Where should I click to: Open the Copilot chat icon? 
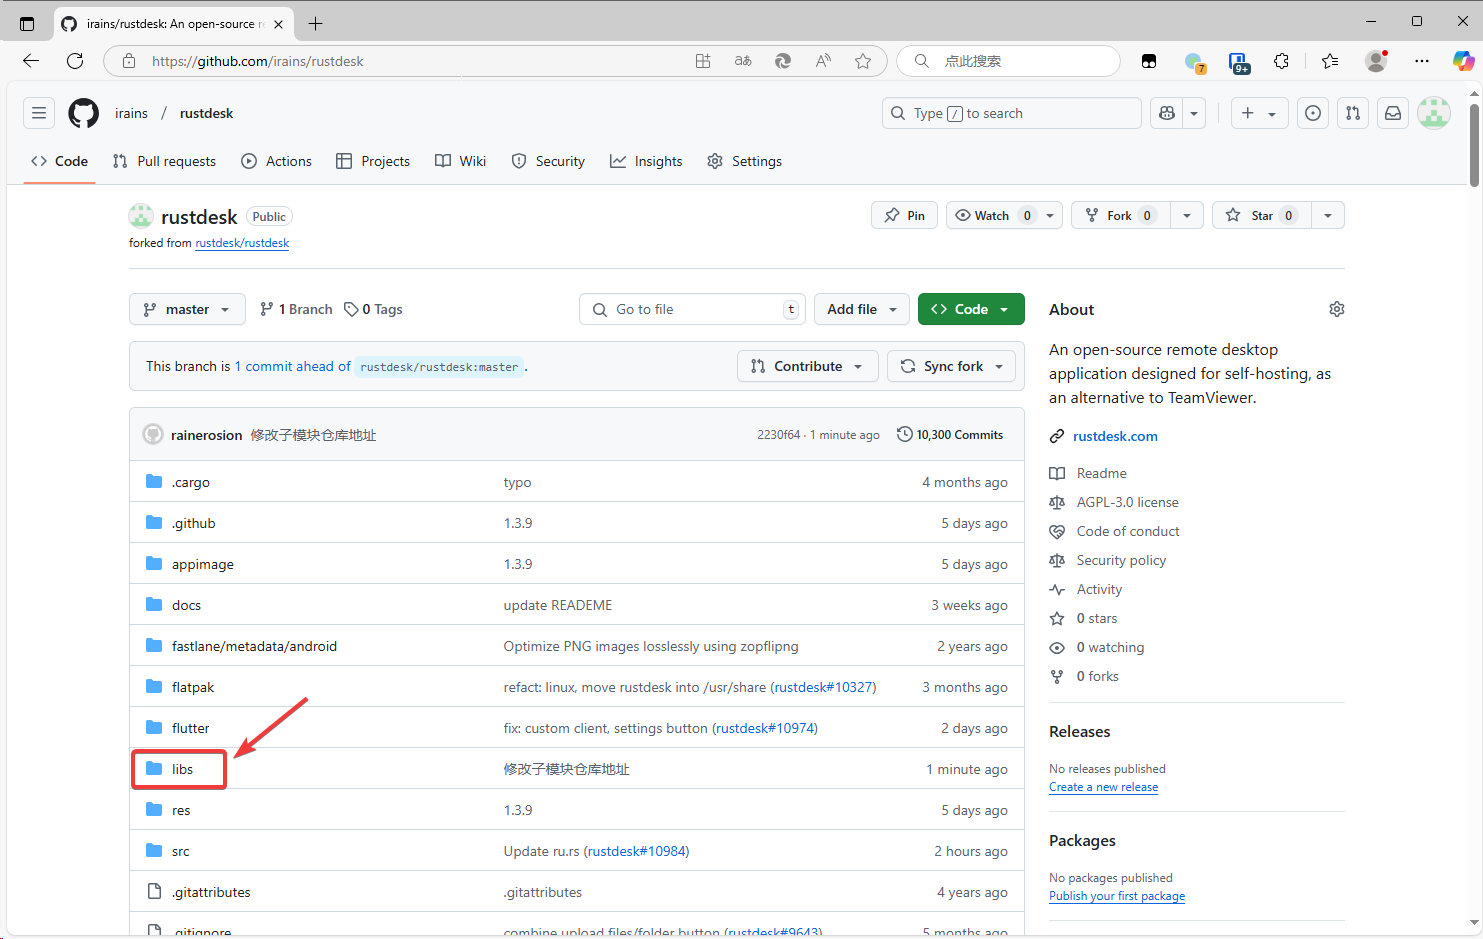coord(1167,113)
